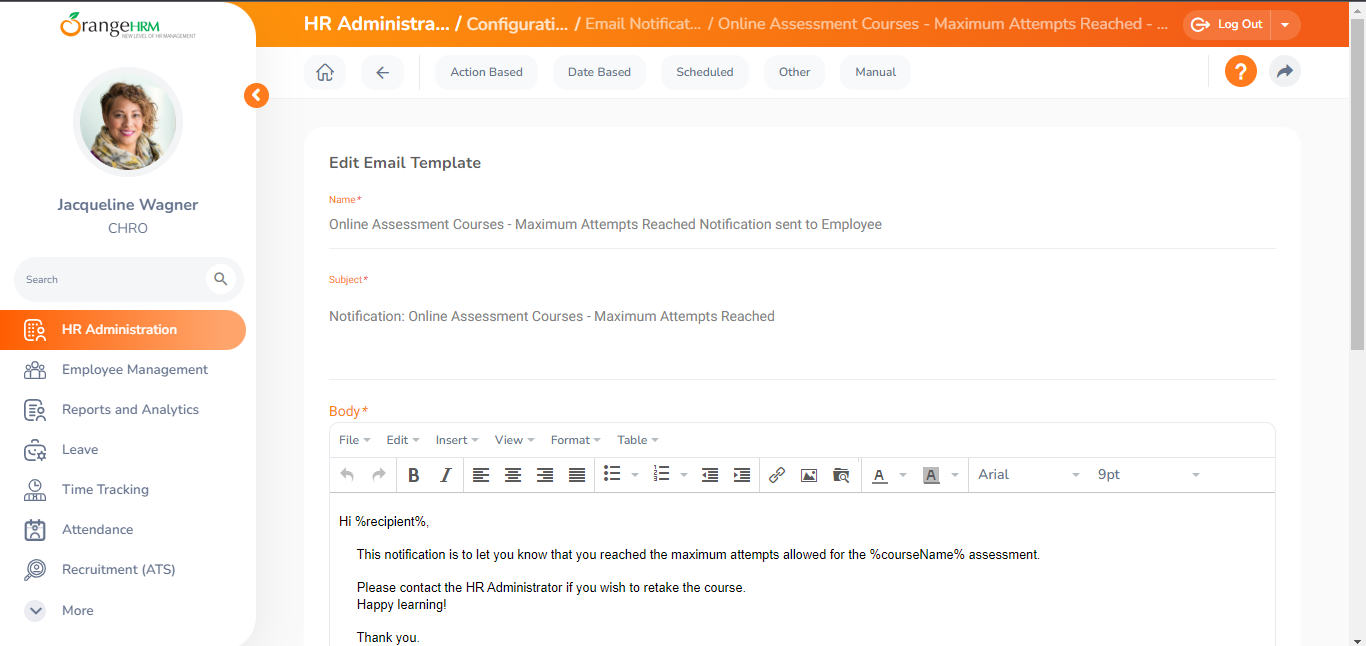1366x646 pixels.
Task: Collapse the sidebar with the orange chevron
Action: (x=256, y=95)
